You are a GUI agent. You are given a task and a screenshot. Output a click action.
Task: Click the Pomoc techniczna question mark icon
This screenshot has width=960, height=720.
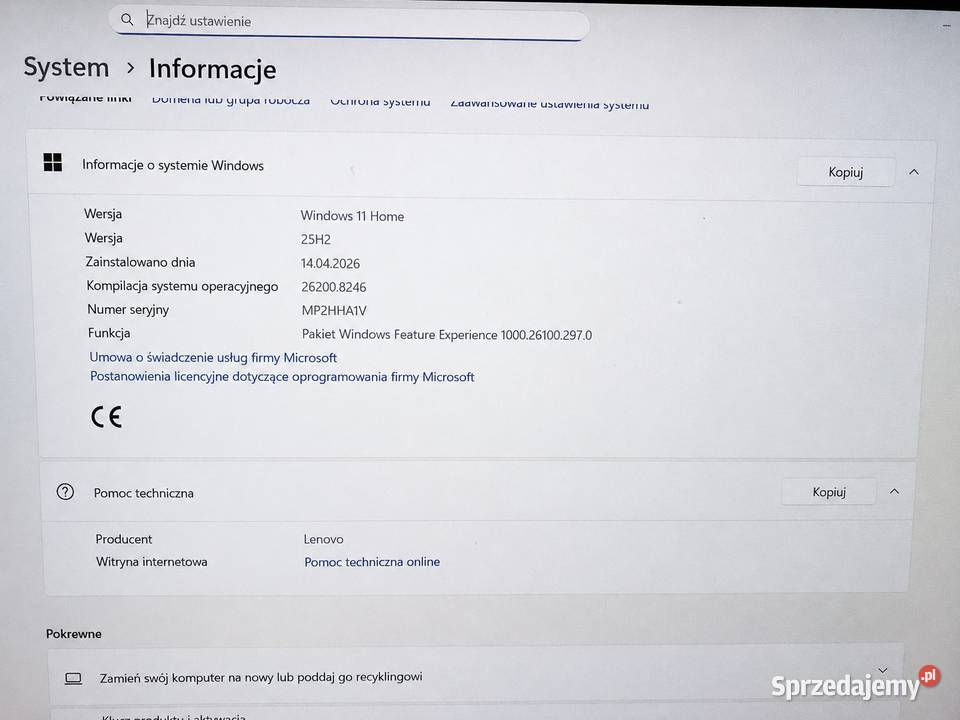pos(65,492)
